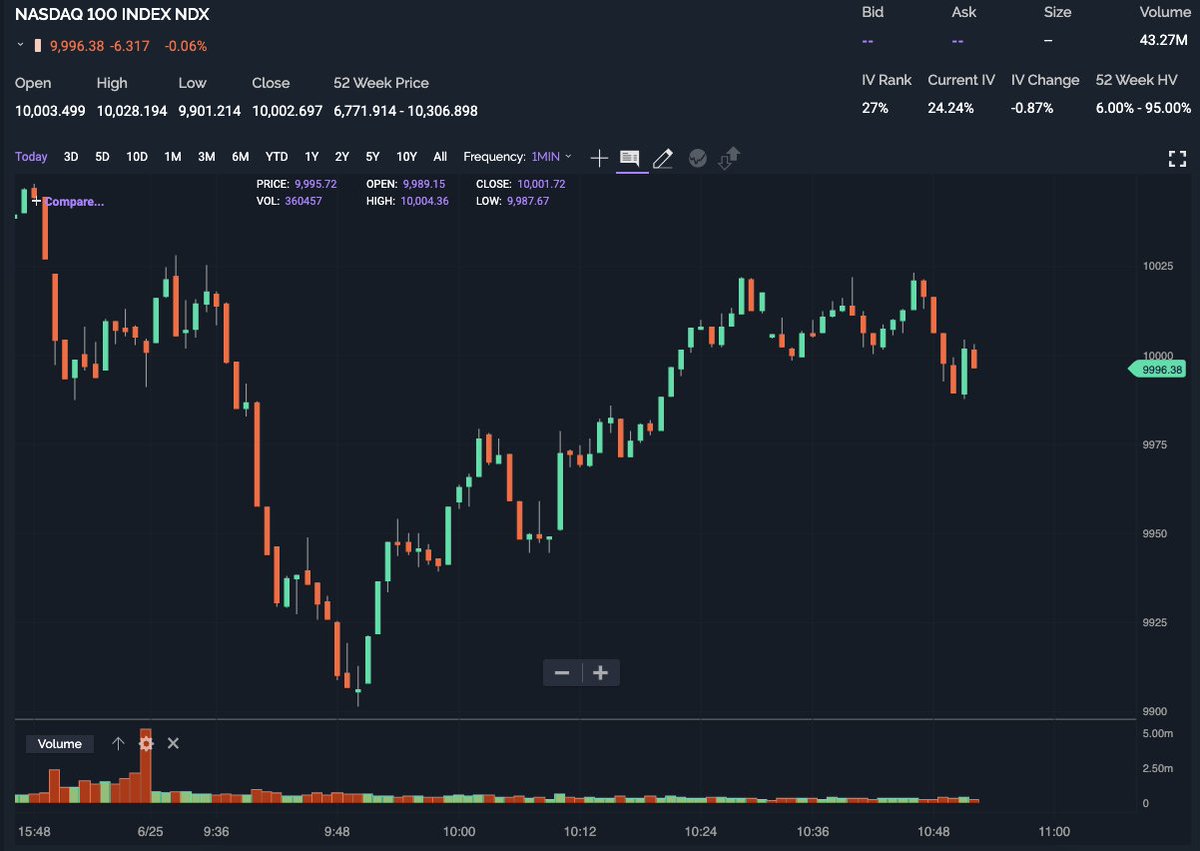Open Volume study settings gear
Viewport: 1200px width, 851px height.
[146, 743]
